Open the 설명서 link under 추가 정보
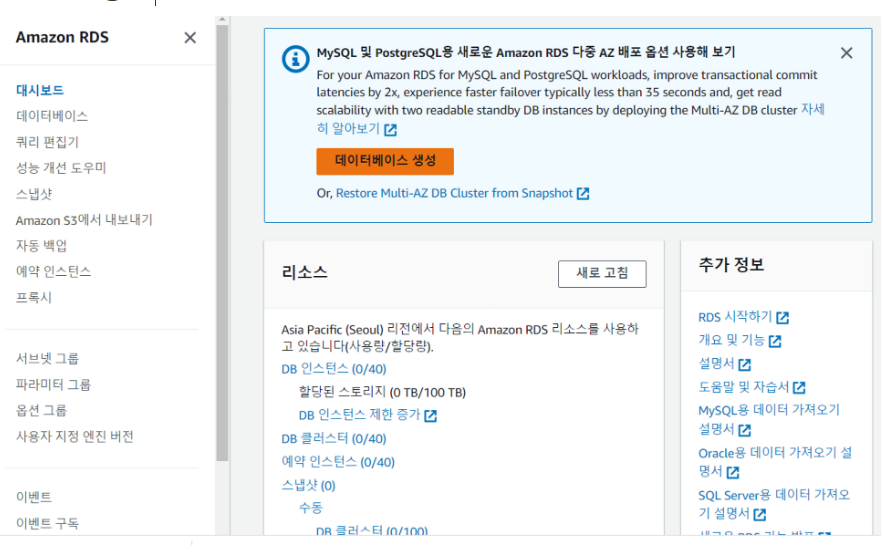The image size is (883, 552). (x=716, y=364)
